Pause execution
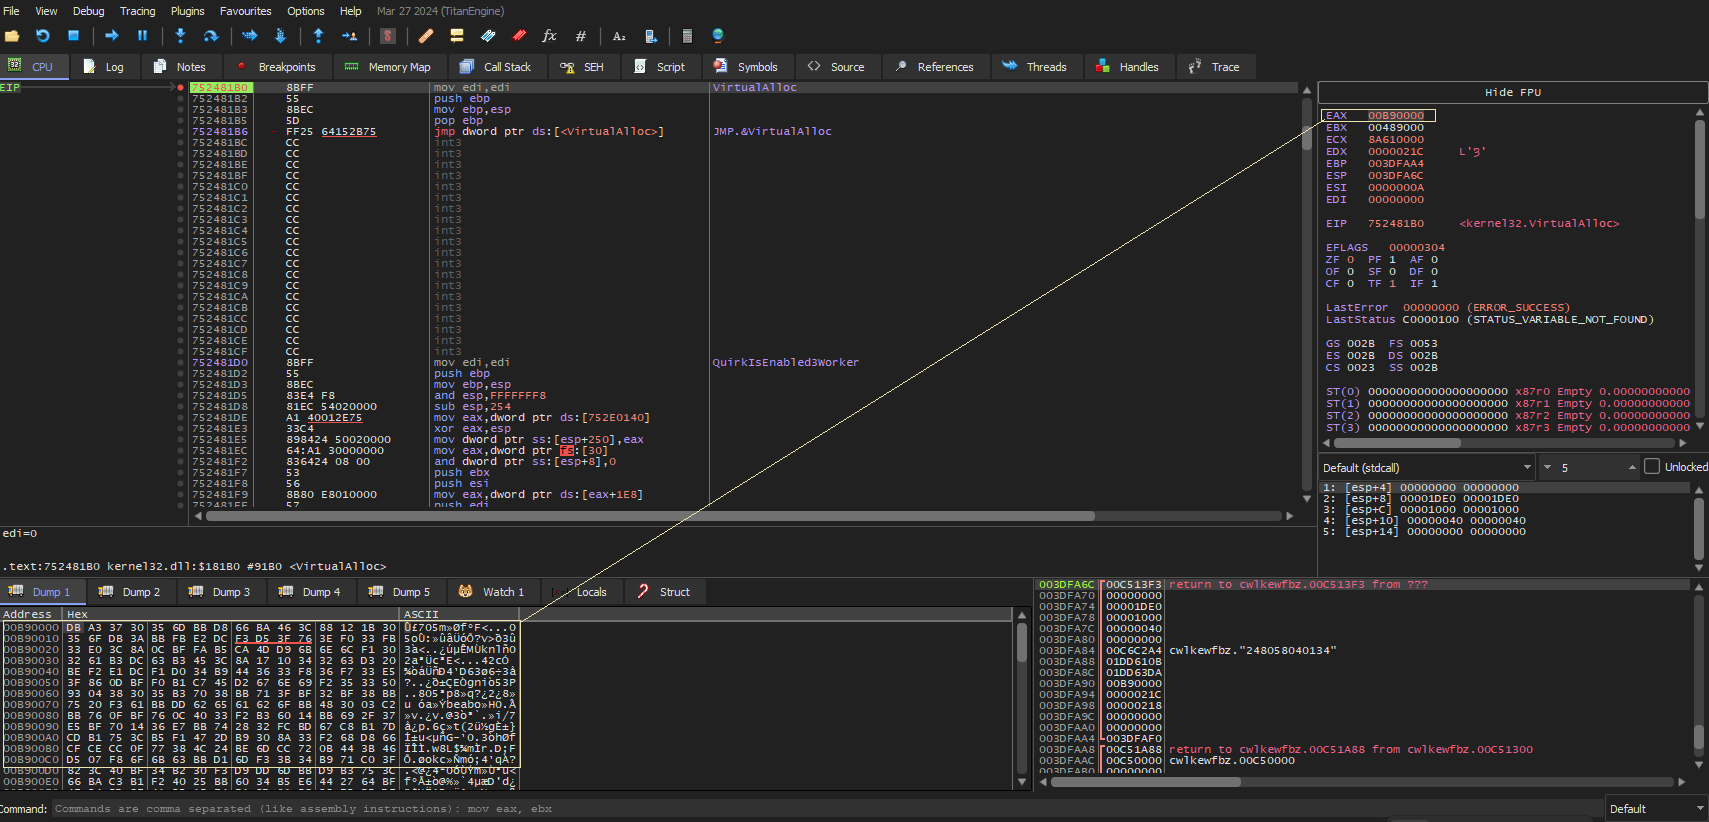The height and width of the screenshot is (822, 1709). coord(142,36)
